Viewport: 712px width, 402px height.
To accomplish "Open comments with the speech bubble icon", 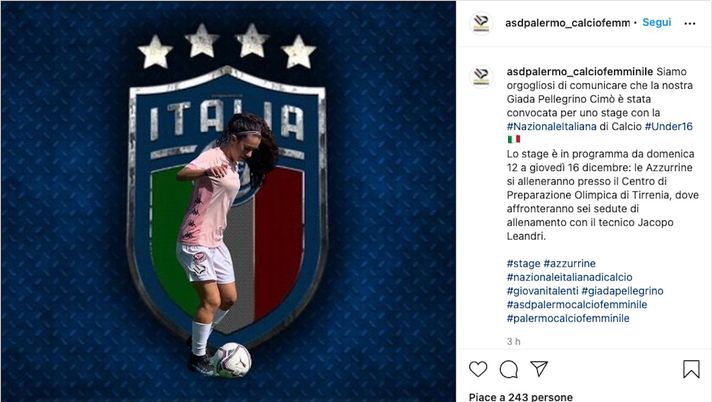I will tap(509, 369).
